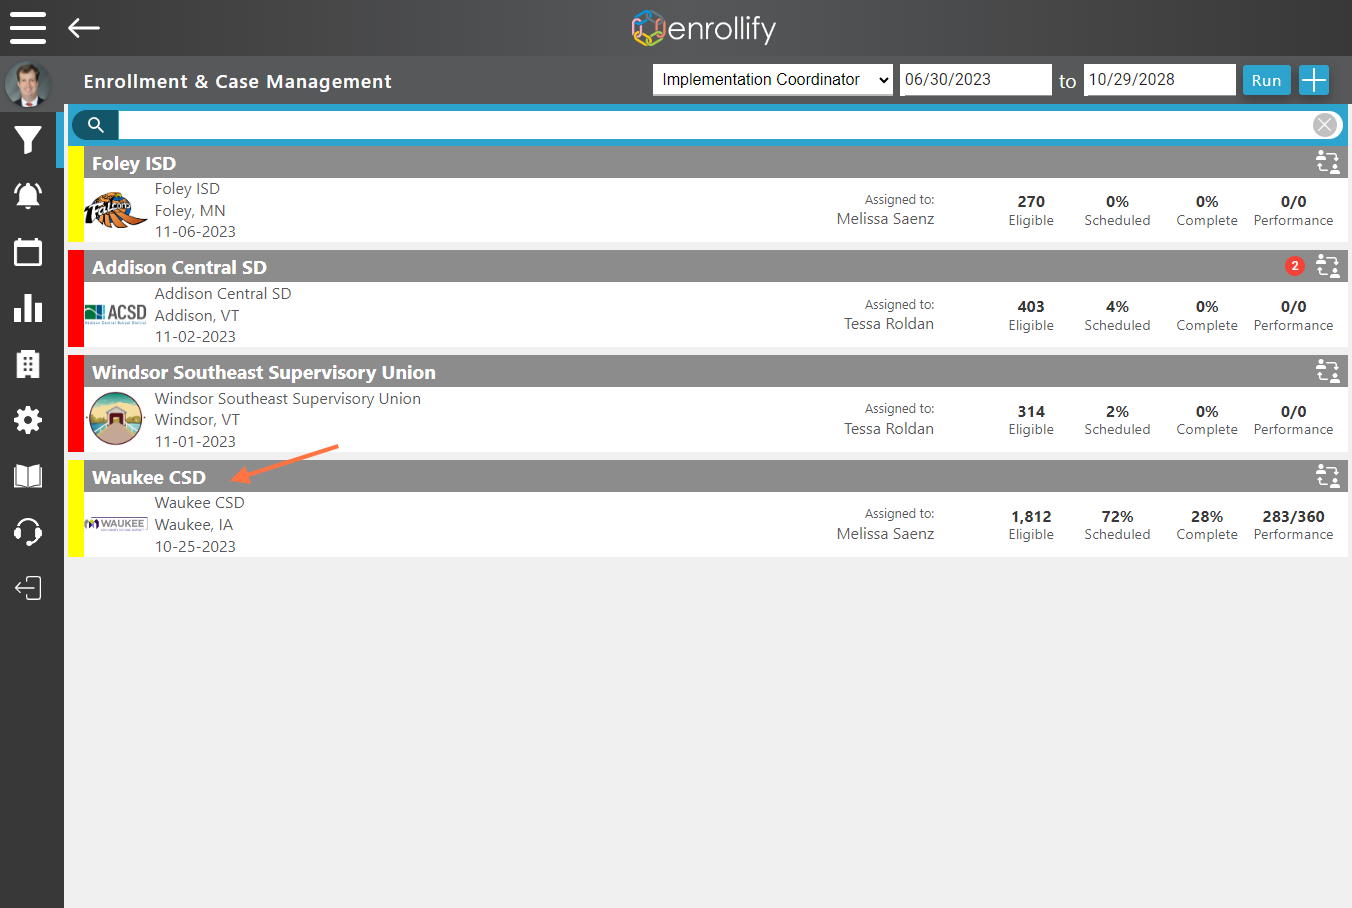The height and width of the screenshot is (908, 1352).
Task: Click the 403 Eligible count
Action: 1031,307
